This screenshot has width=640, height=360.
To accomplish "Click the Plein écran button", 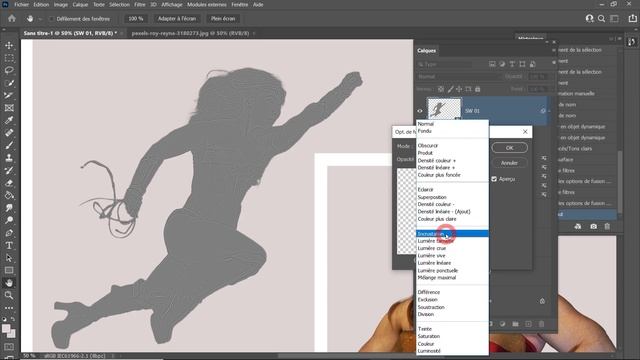I will point(223,19).
